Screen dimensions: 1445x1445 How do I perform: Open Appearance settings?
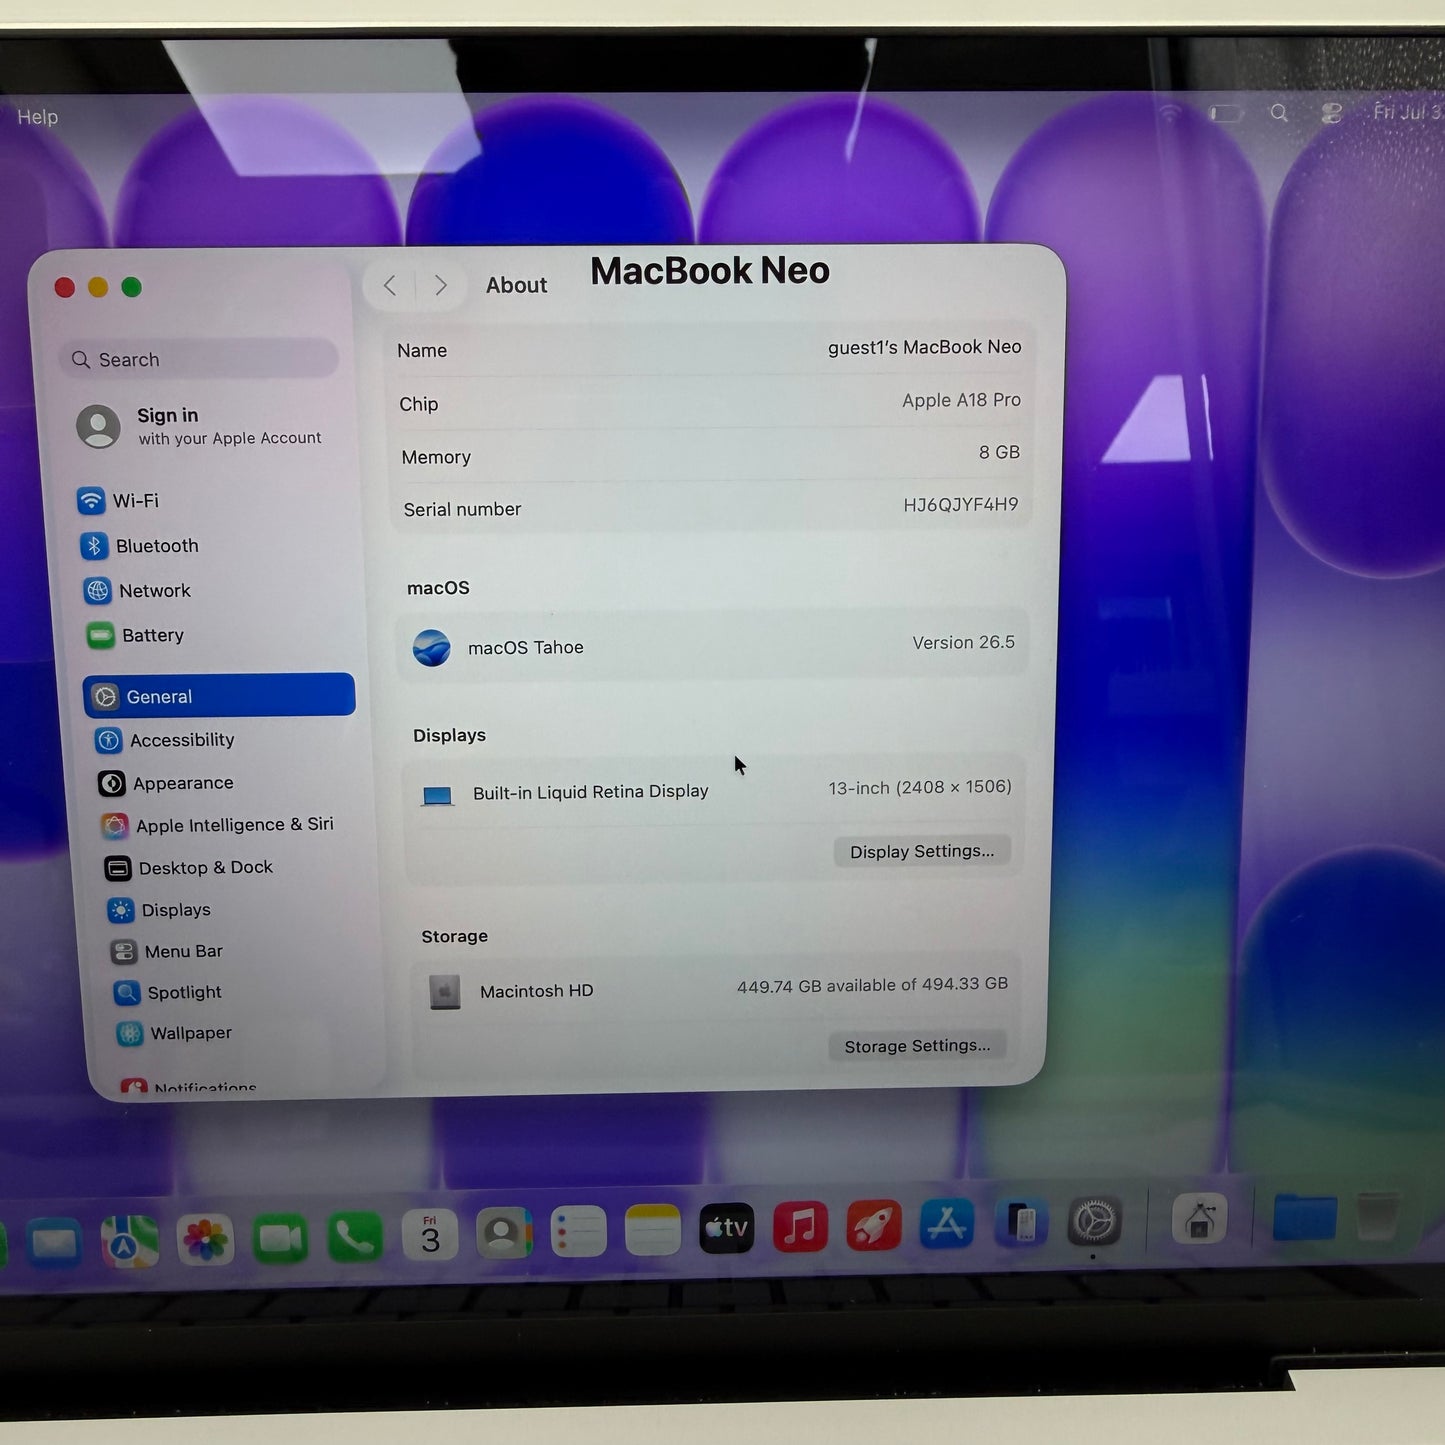[166, 783]
